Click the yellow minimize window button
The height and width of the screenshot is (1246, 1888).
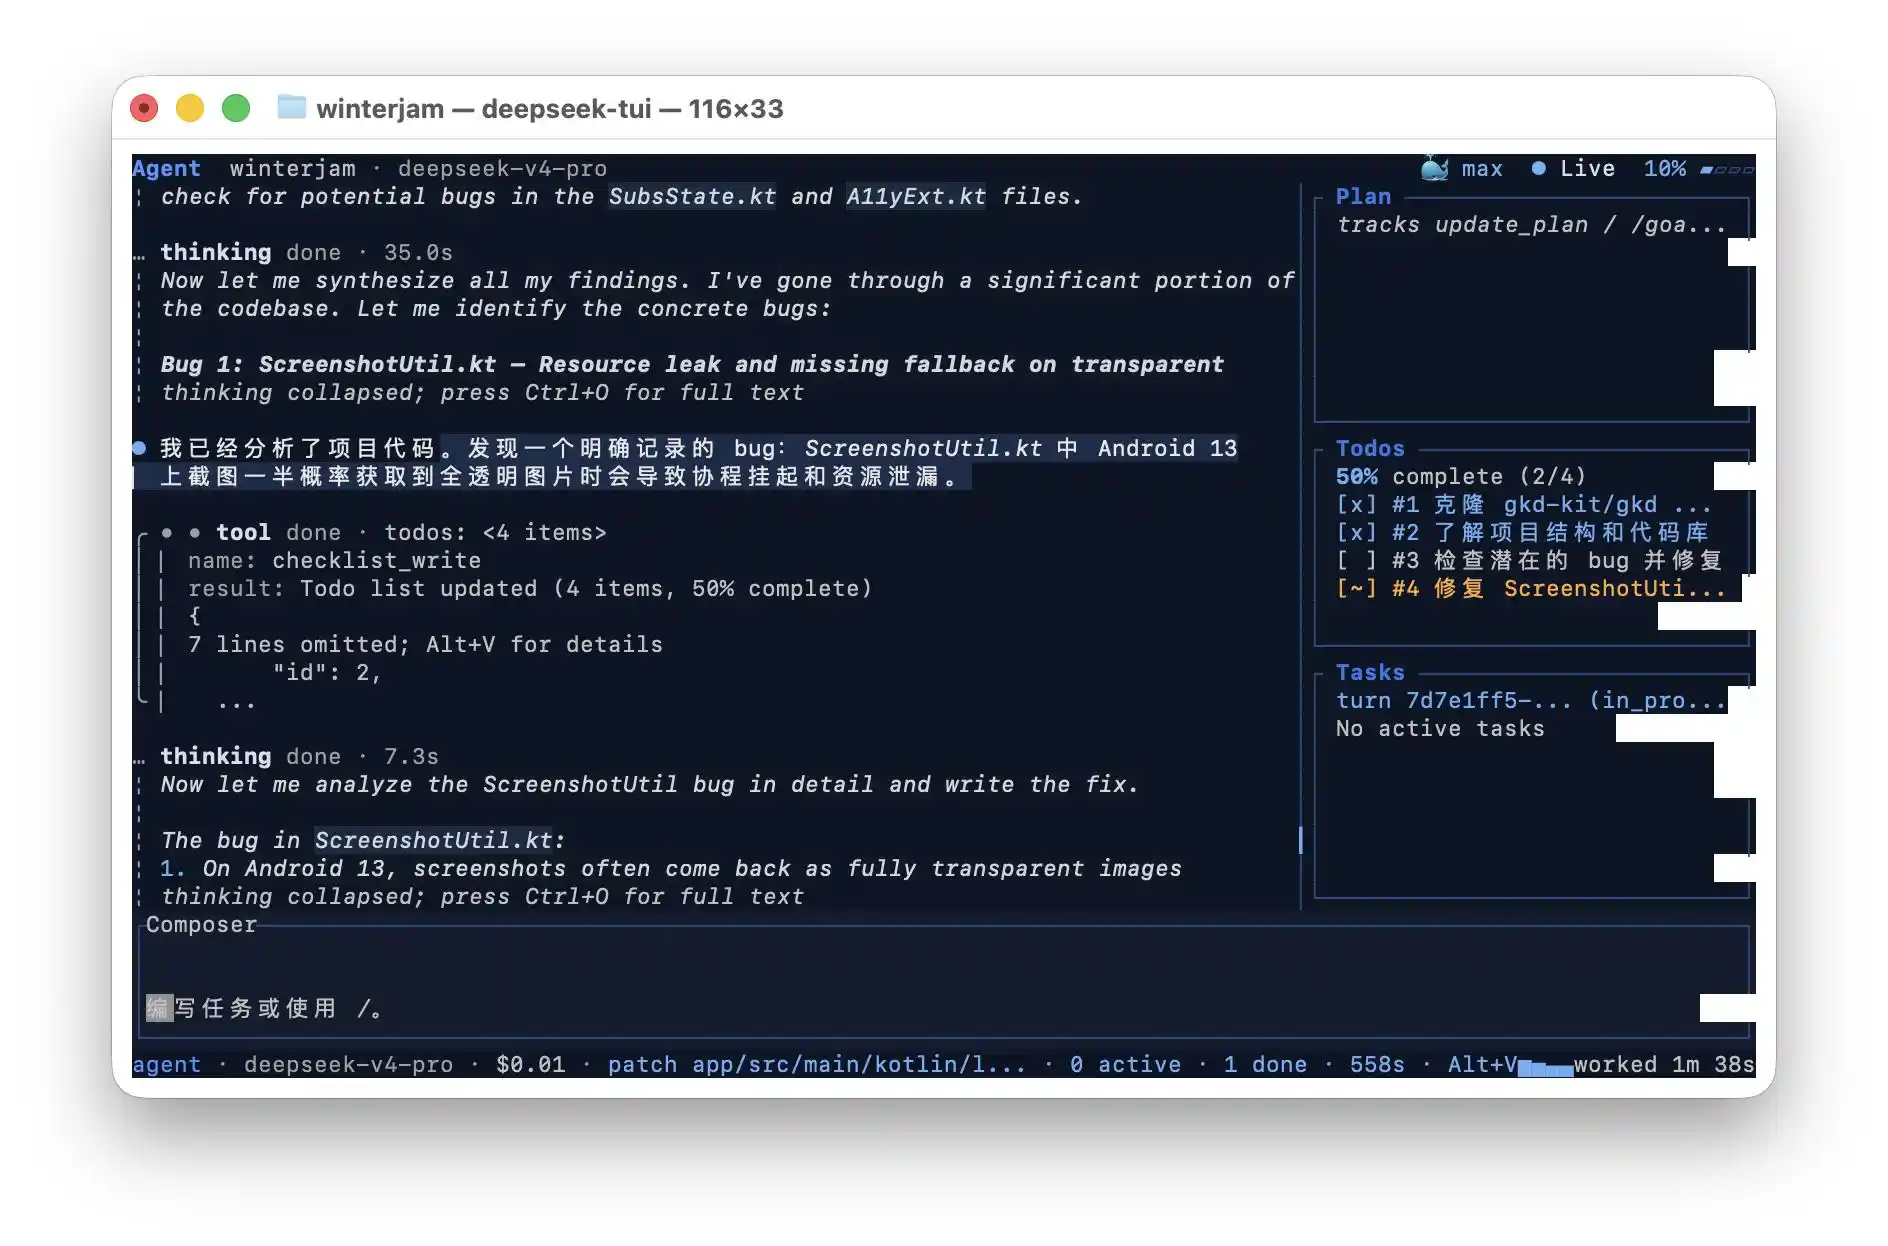pyautogui.click(x=190, y=107)
